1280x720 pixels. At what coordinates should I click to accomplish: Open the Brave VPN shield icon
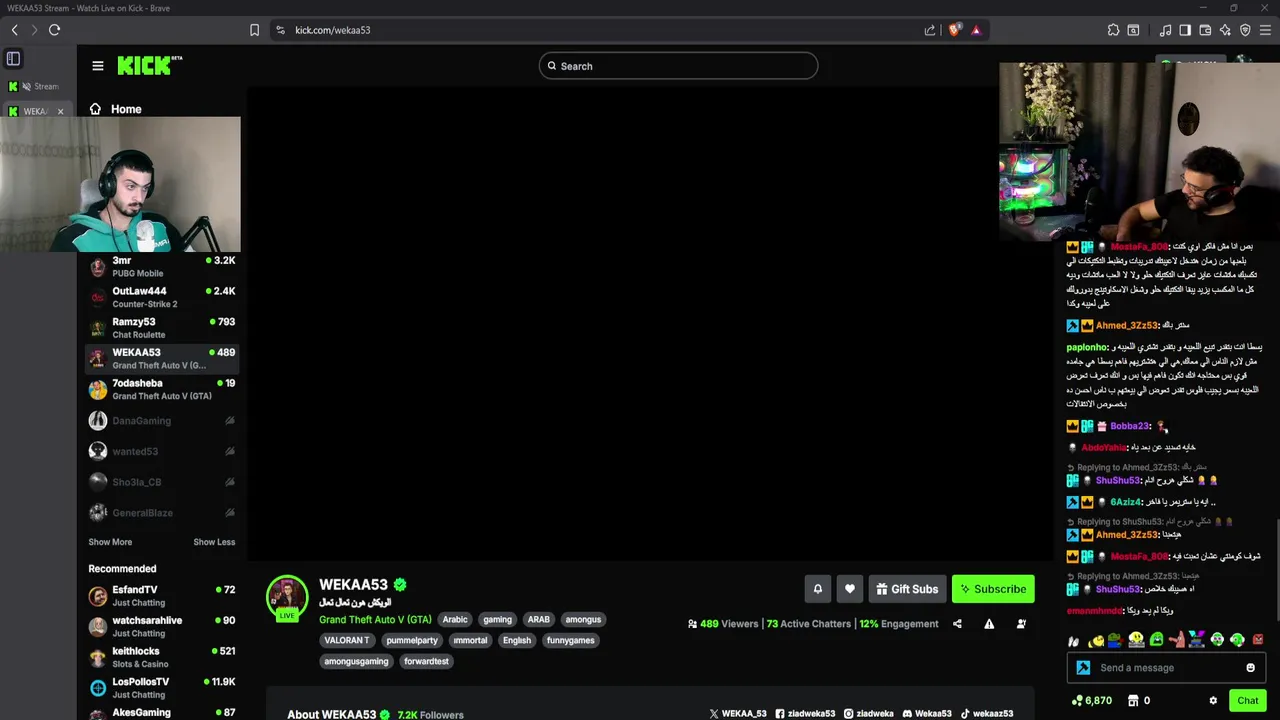1245,30
